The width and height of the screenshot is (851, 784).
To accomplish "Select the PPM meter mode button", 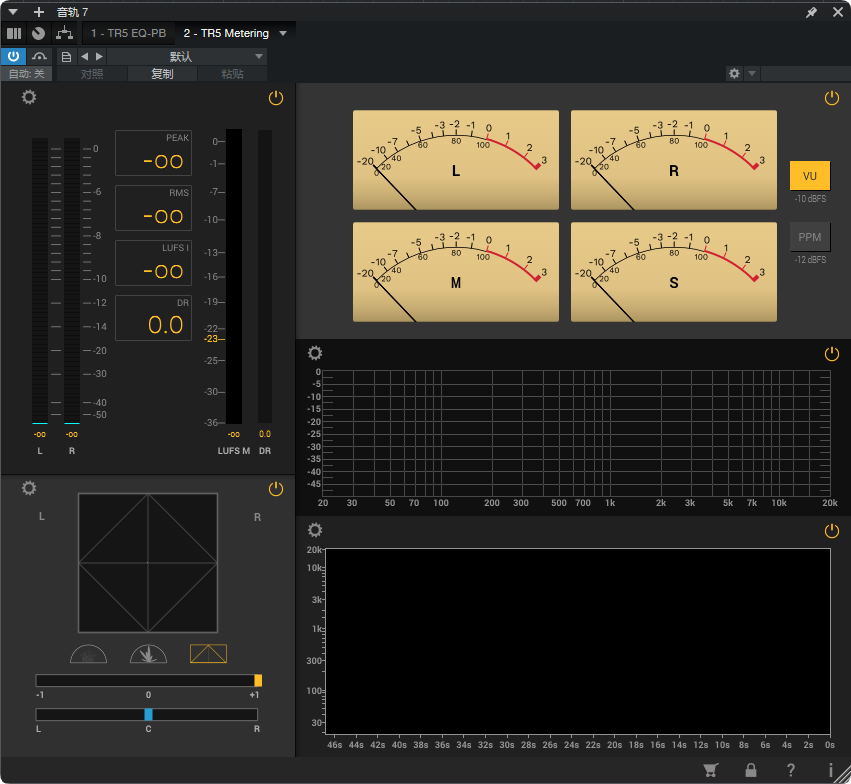I will tap(810, 237).
